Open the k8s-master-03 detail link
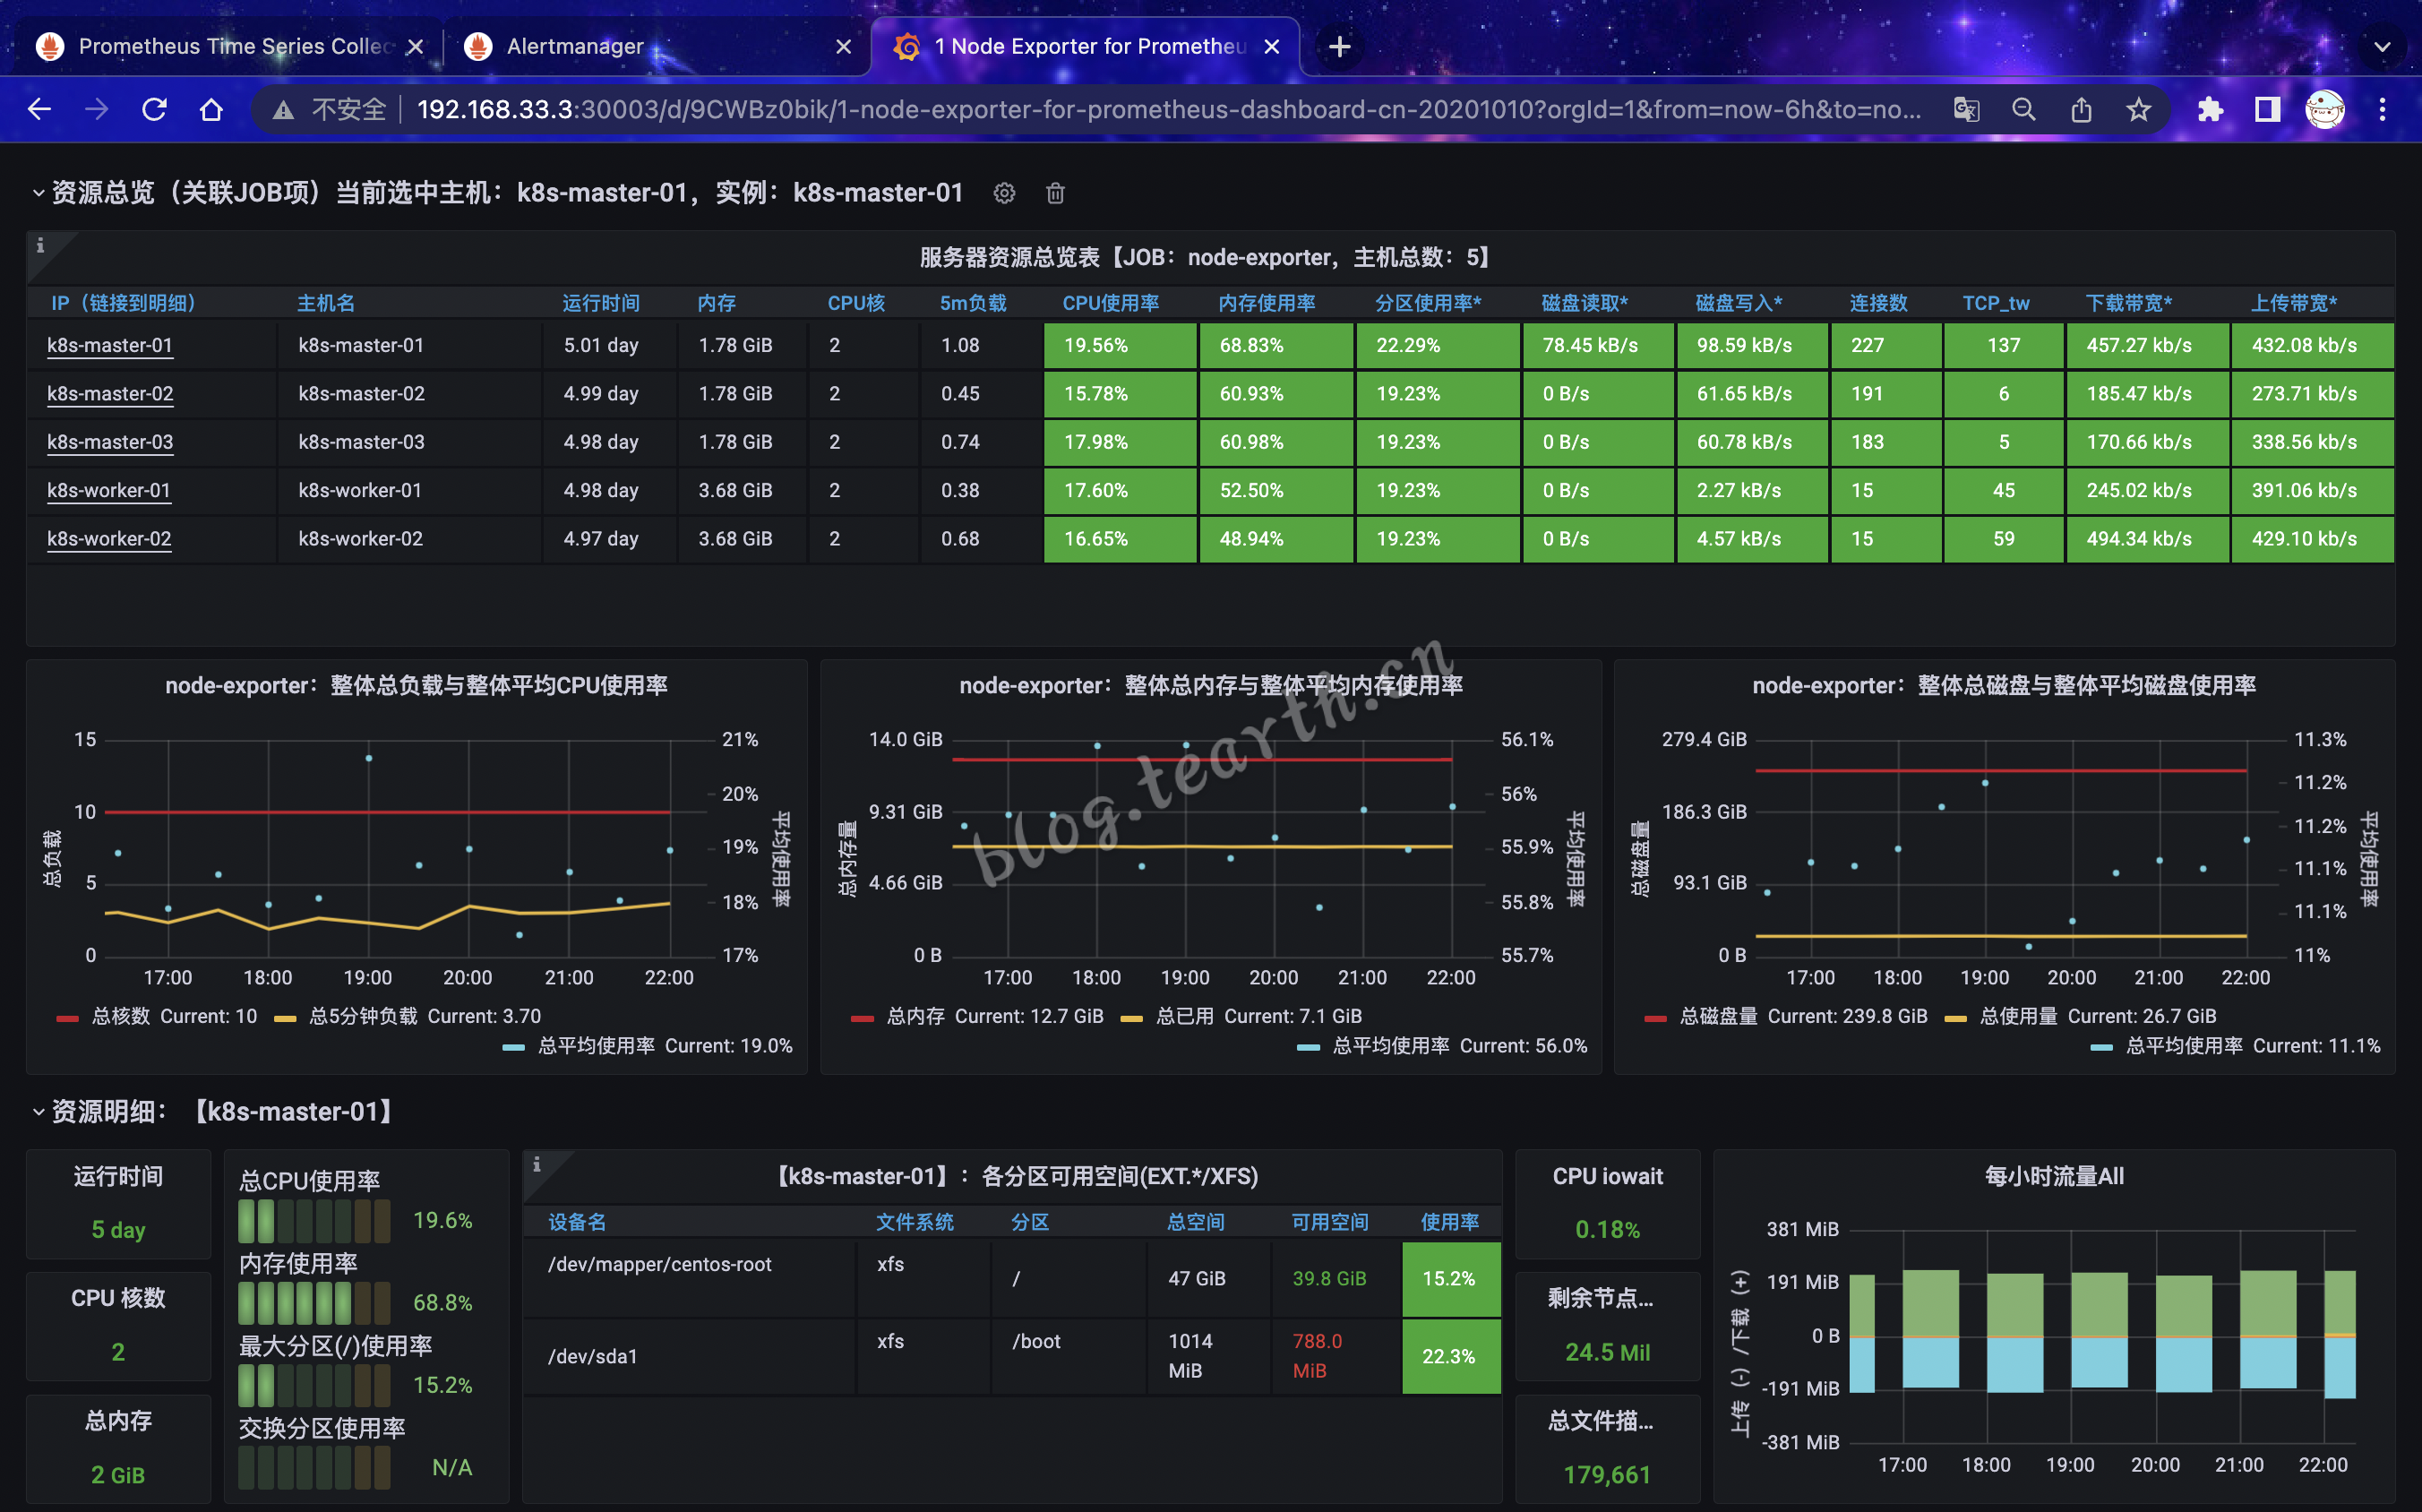 [110, 442]
